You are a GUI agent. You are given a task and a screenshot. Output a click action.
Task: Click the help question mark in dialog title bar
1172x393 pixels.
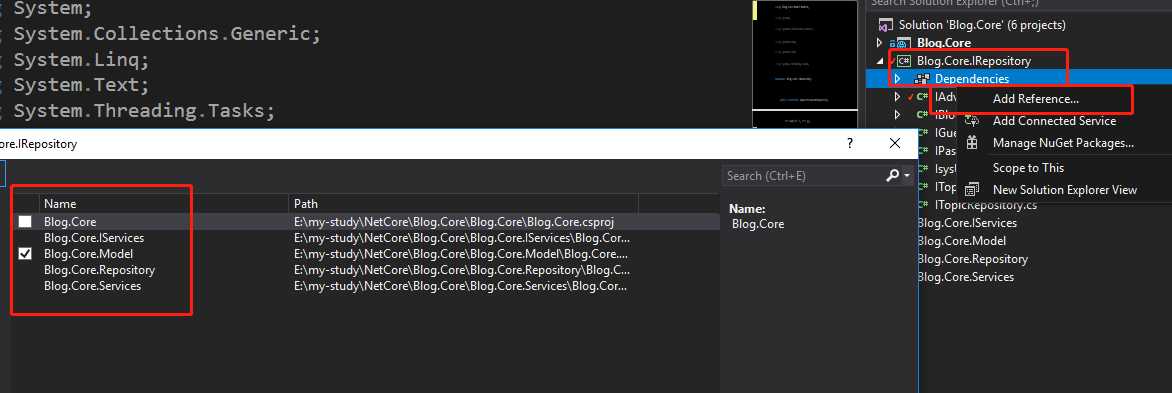pos(850,143)
